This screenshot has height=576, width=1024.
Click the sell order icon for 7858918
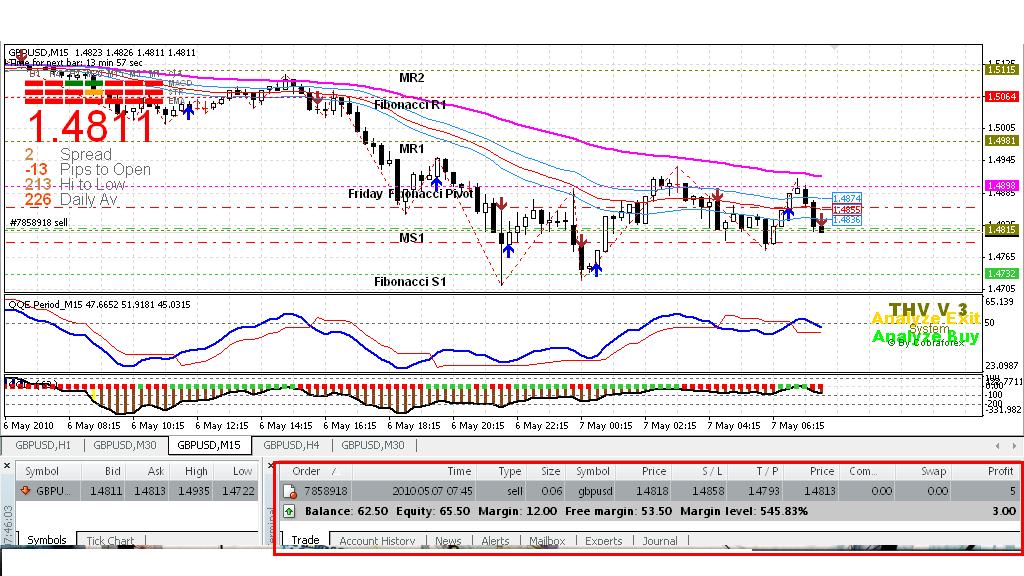[290, 491]
